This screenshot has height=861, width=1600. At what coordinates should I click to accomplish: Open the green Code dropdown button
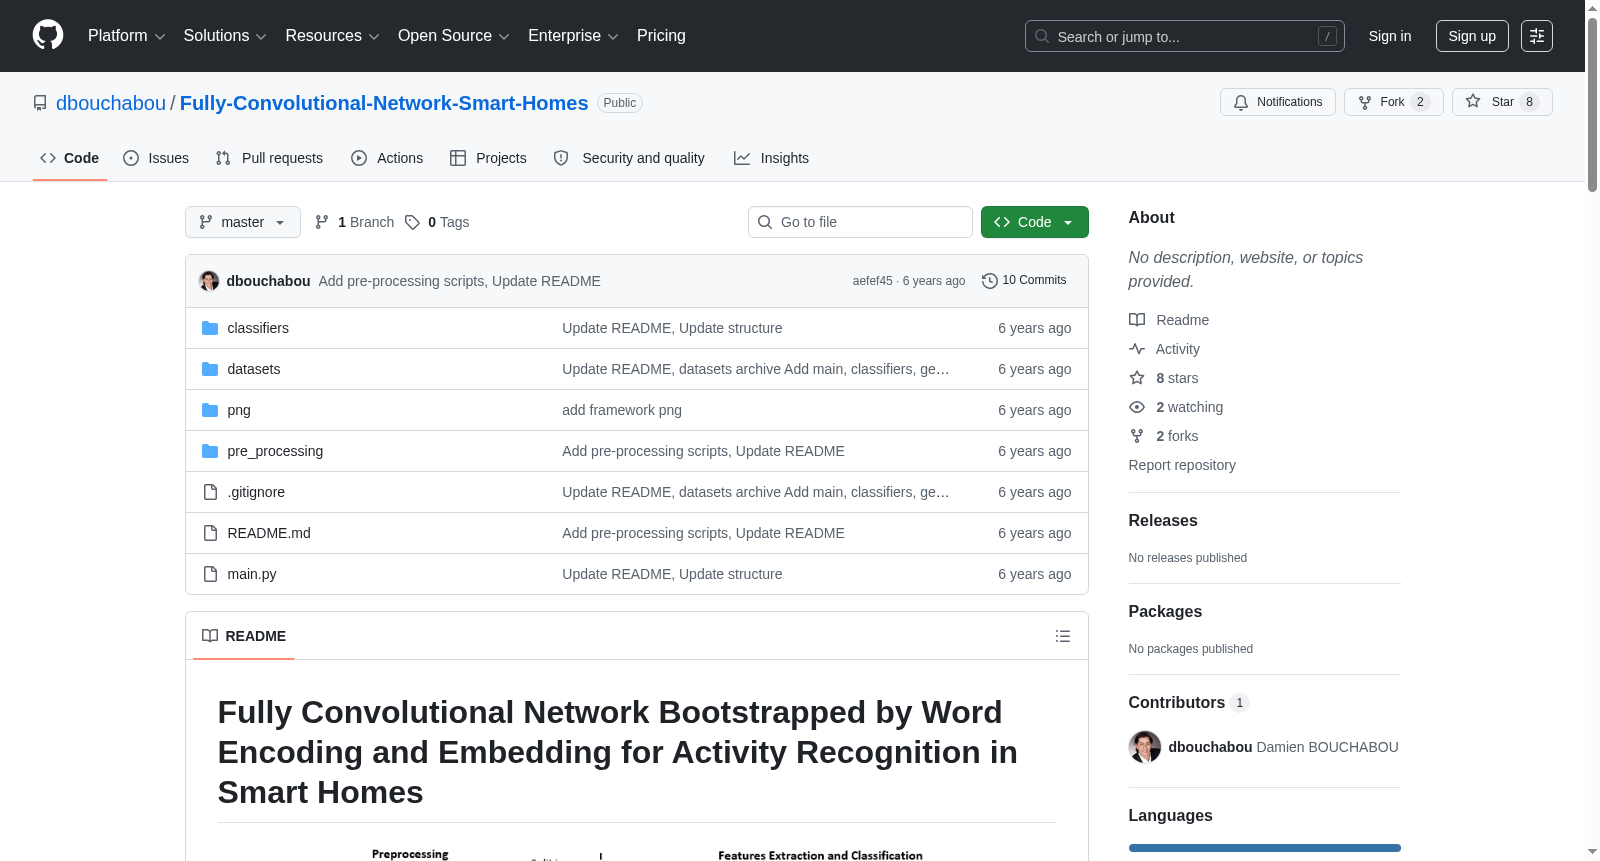[1035, 222]
